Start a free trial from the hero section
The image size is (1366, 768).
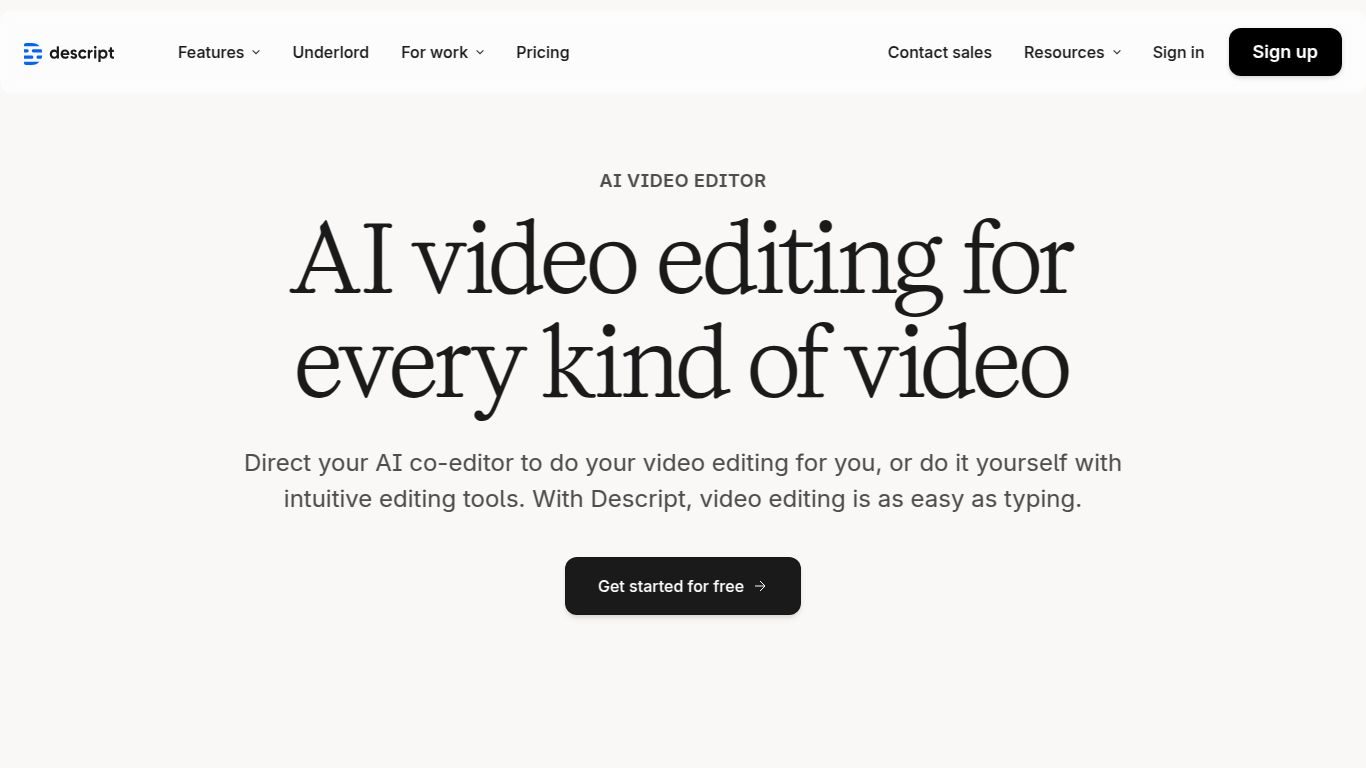click(682, 586)
